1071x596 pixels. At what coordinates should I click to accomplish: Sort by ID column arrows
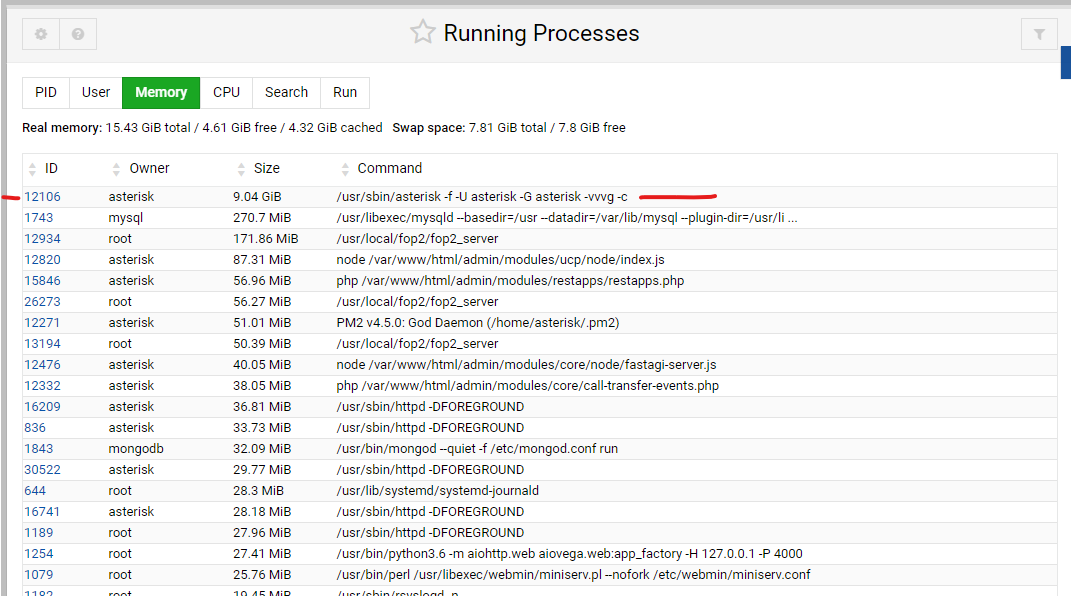[x=33, y=169]
